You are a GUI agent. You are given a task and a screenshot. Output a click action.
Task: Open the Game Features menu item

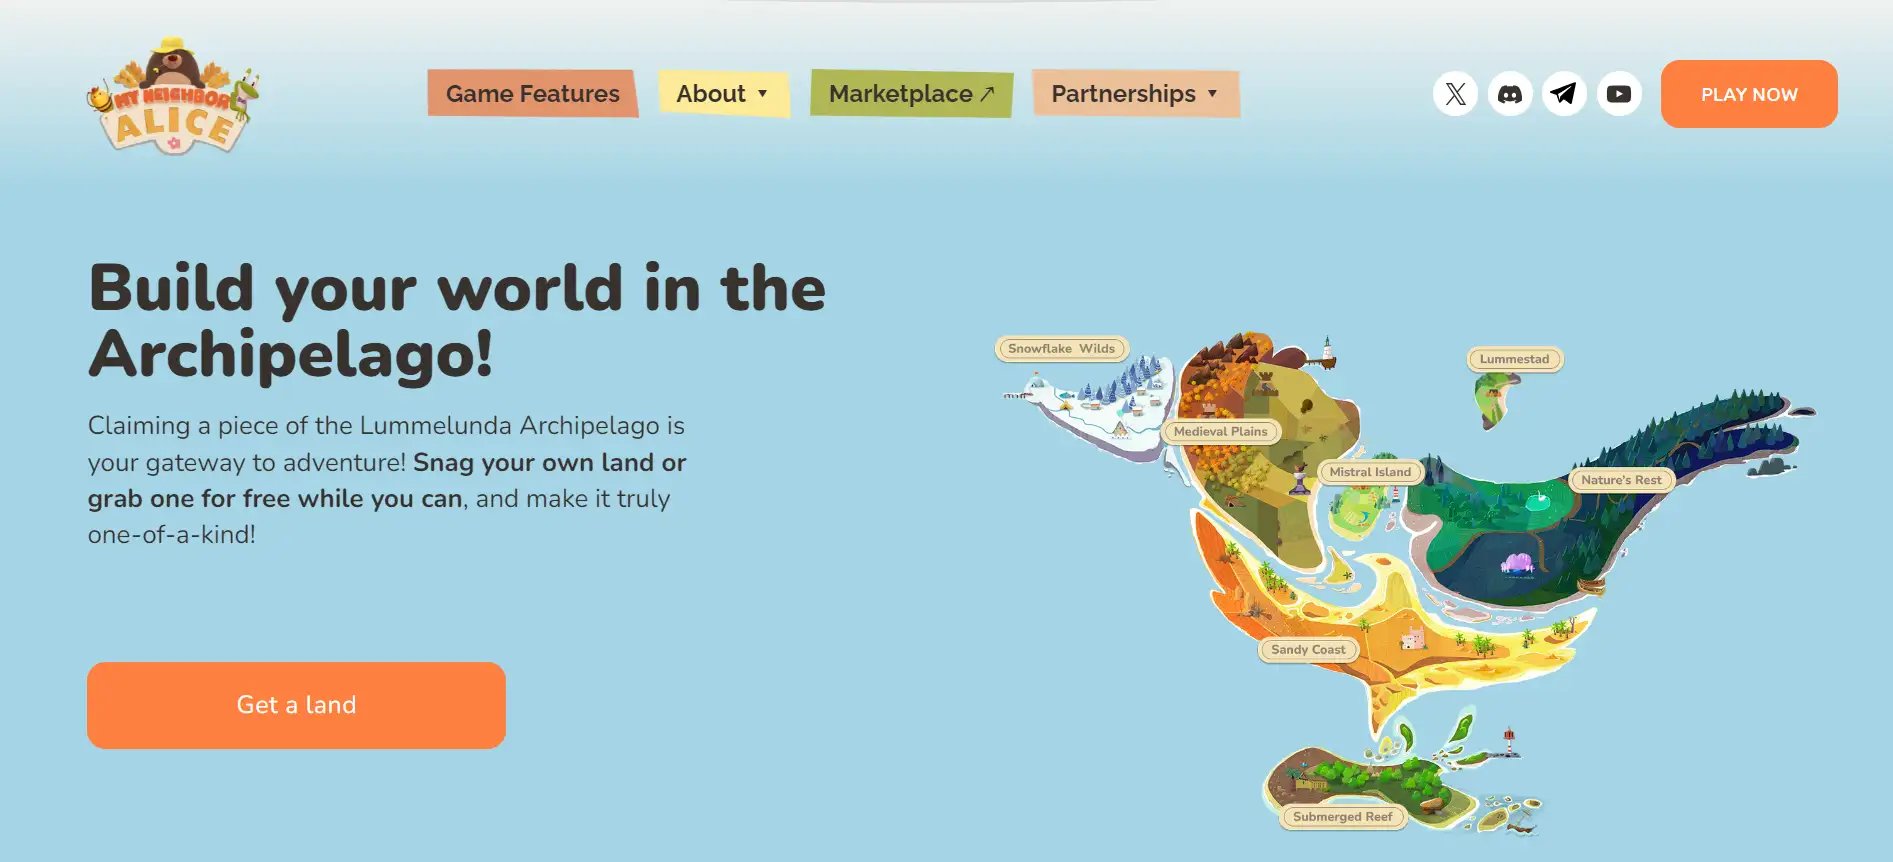[x=532, y=94]
